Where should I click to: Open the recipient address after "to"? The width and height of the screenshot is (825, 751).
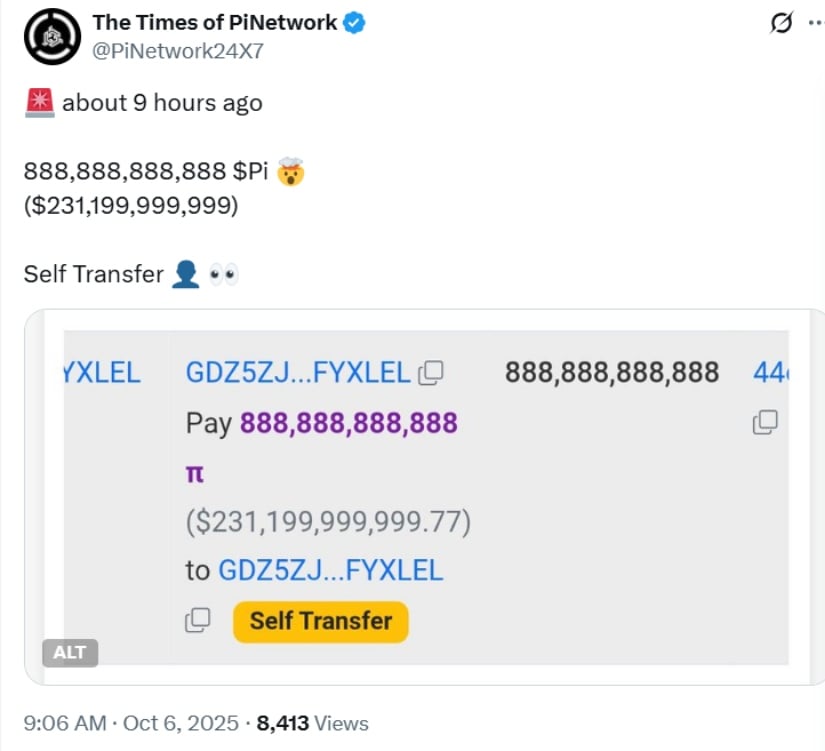(x=330, y=571)
